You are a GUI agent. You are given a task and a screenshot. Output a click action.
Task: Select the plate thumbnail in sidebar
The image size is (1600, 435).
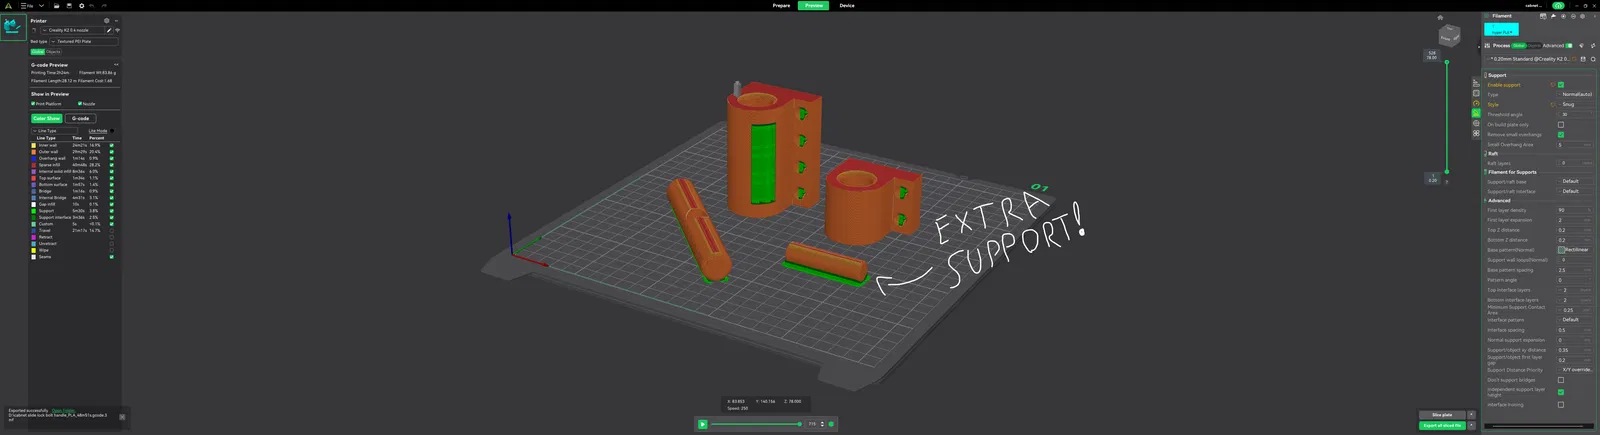point(13,27)
